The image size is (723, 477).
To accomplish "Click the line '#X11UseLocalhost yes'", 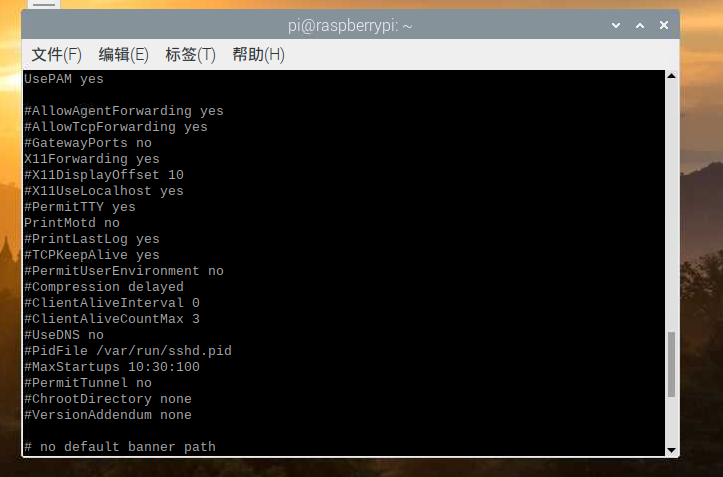I will [x=104, y=191].
